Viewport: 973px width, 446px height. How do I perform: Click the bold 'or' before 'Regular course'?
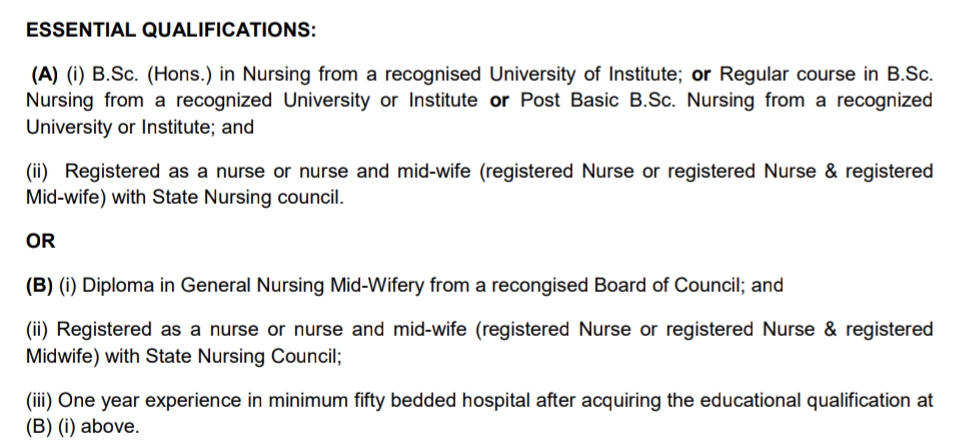pos(701,75)
